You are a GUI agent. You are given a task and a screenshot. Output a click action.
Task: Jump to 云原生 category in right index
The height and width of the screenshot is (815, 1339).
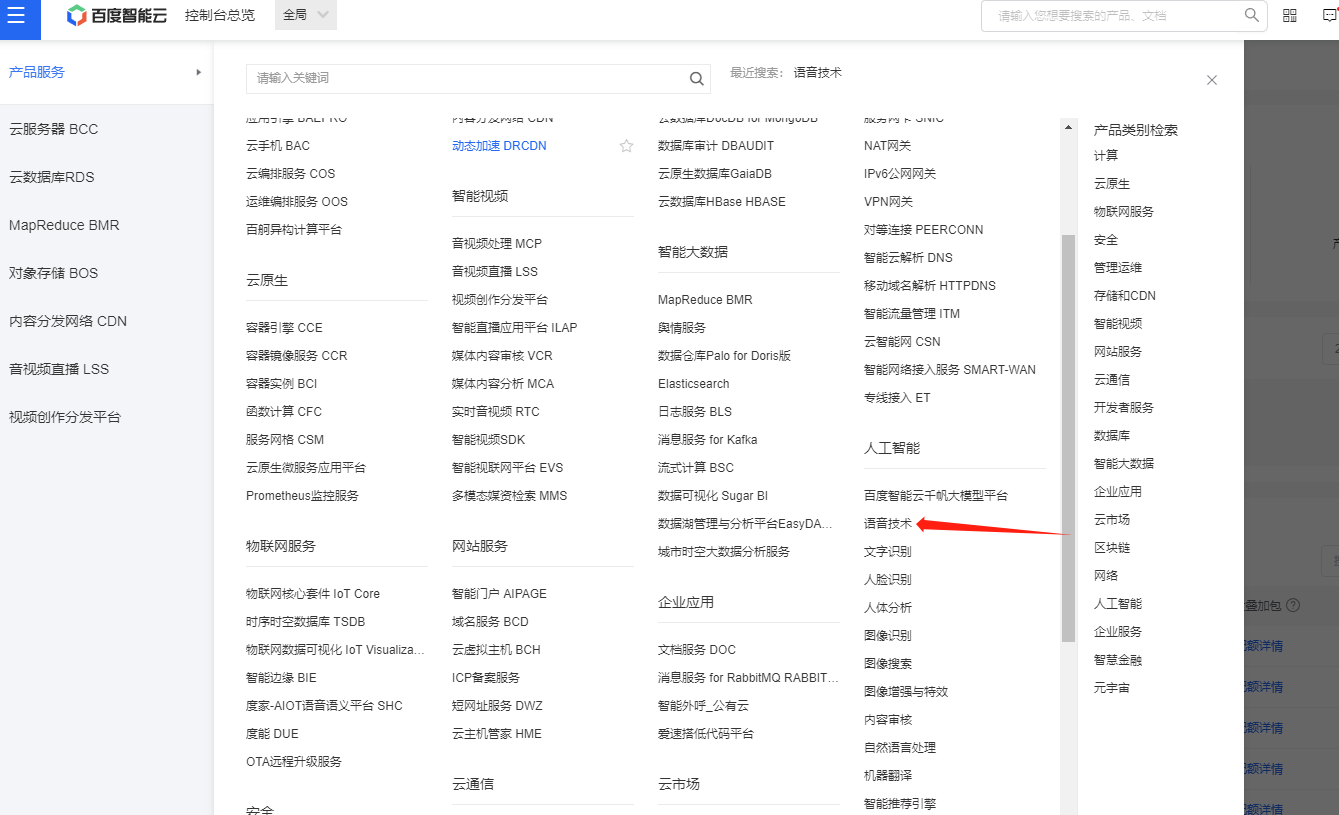1112,184
